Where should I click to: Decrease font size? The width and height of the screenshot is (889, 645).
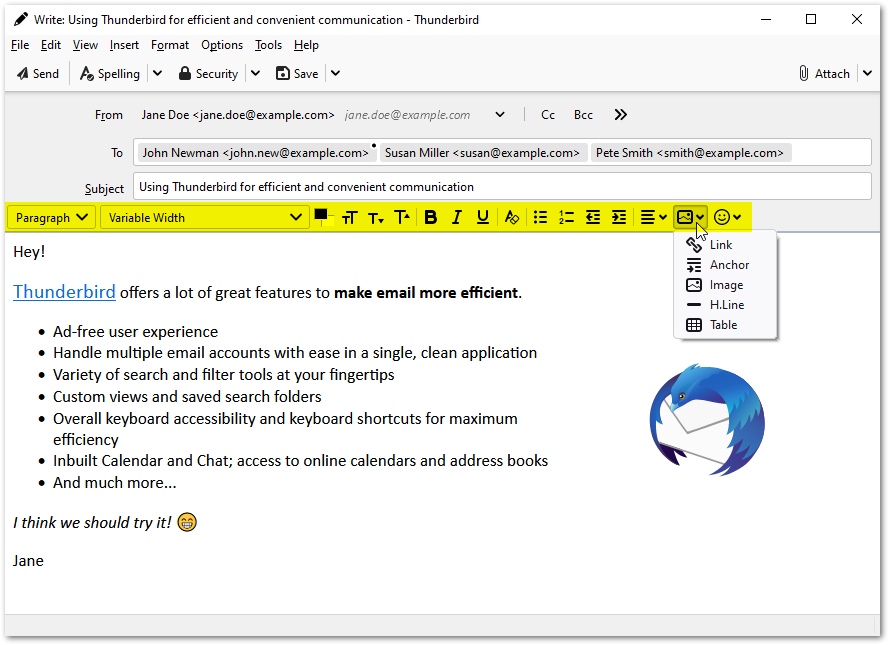[x=375, y=218]
